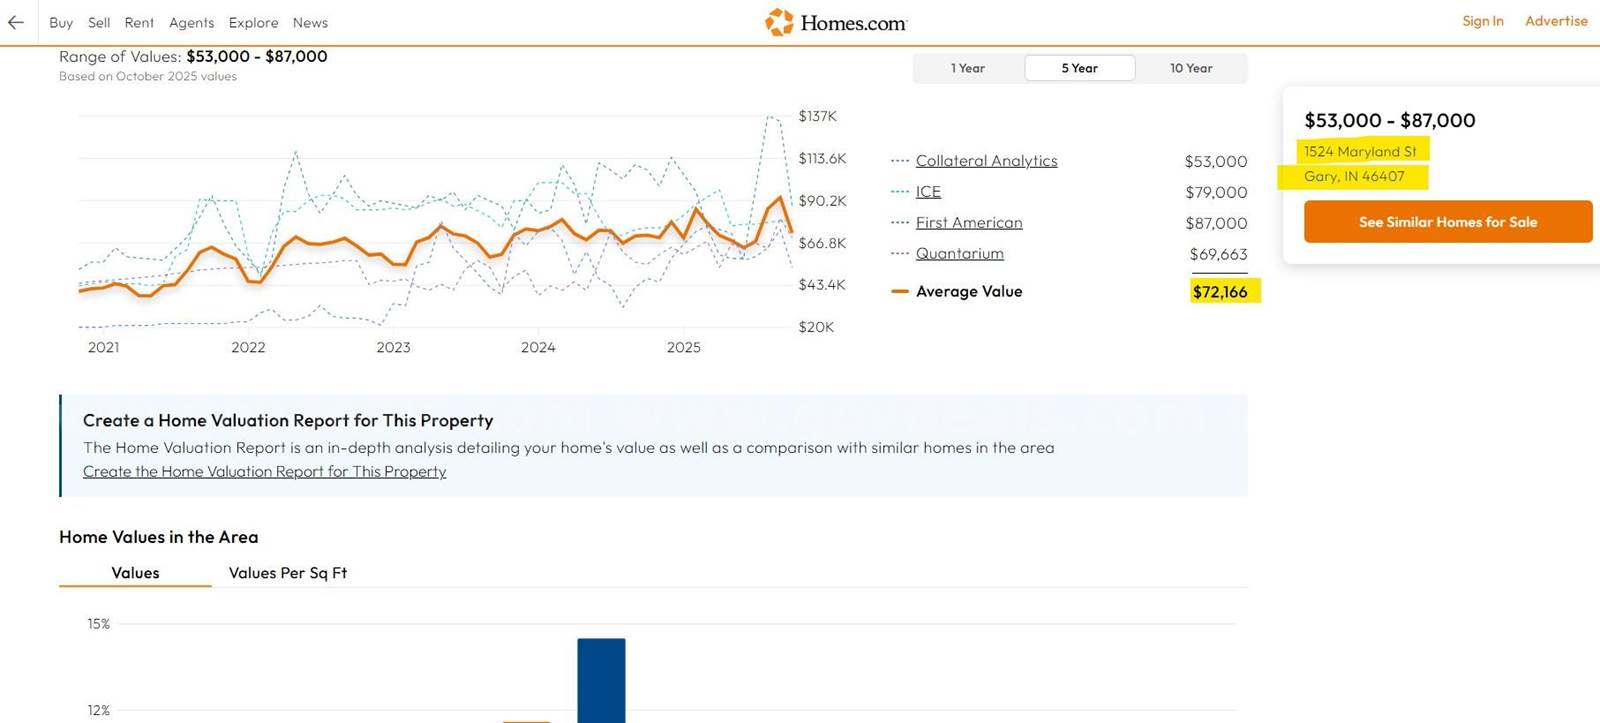Screen dimensions: 1600x723
Task: Switch to Values Per Sq Ft tab
Action: coord(288,573)
